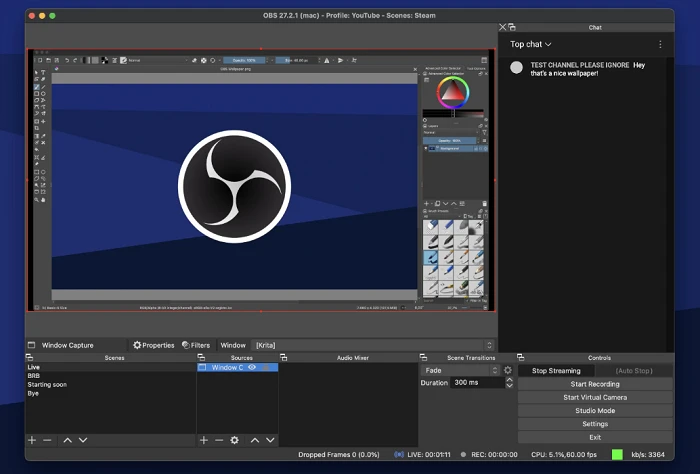The height and width of the screenshot is (474, 700).
Task: Move the scene down in the Scenes list
Action: click(83, 440)
